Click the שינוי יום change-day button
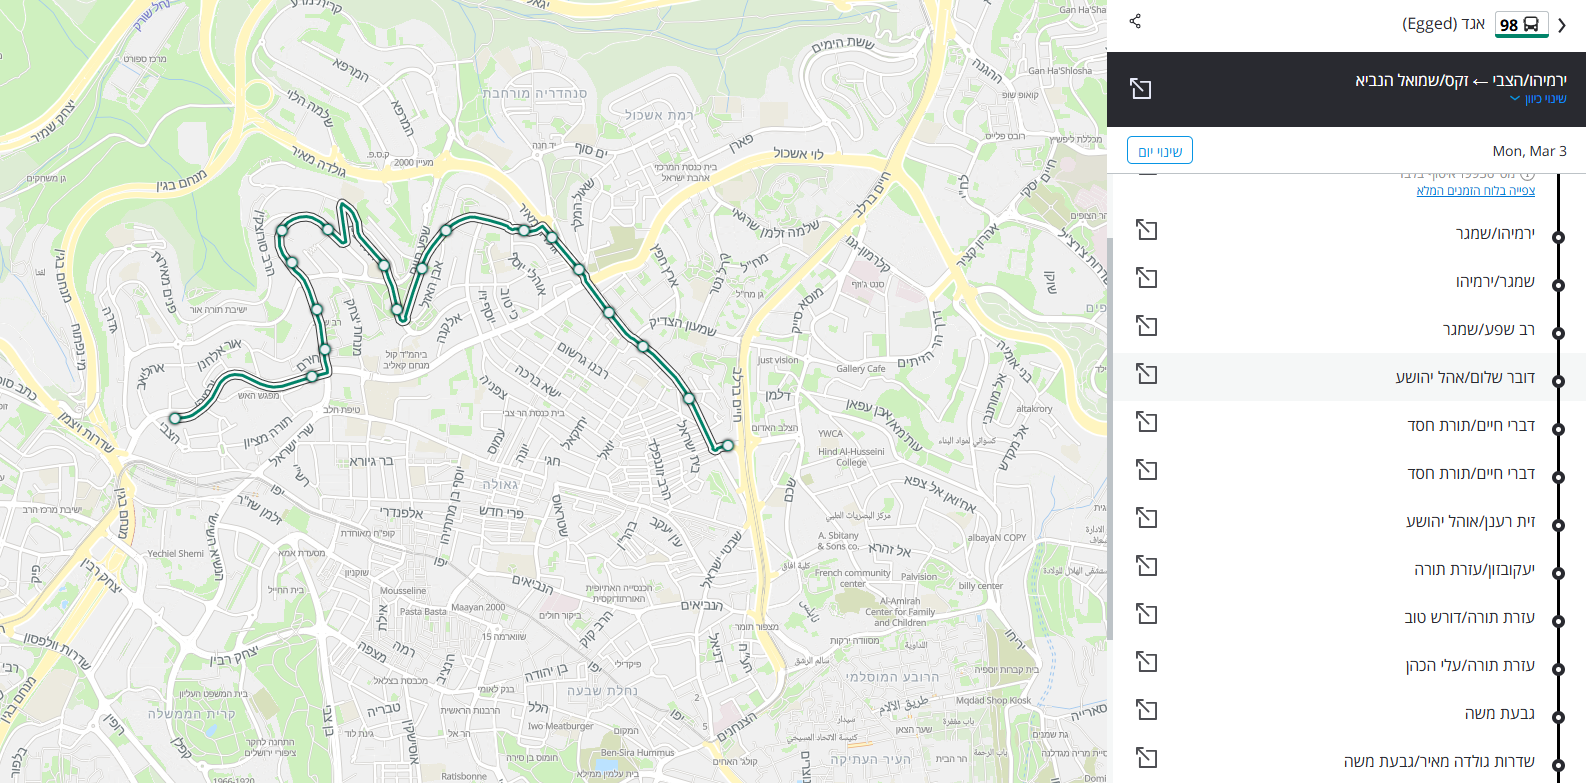The image size is (1586, 783). coord(1160,151)
